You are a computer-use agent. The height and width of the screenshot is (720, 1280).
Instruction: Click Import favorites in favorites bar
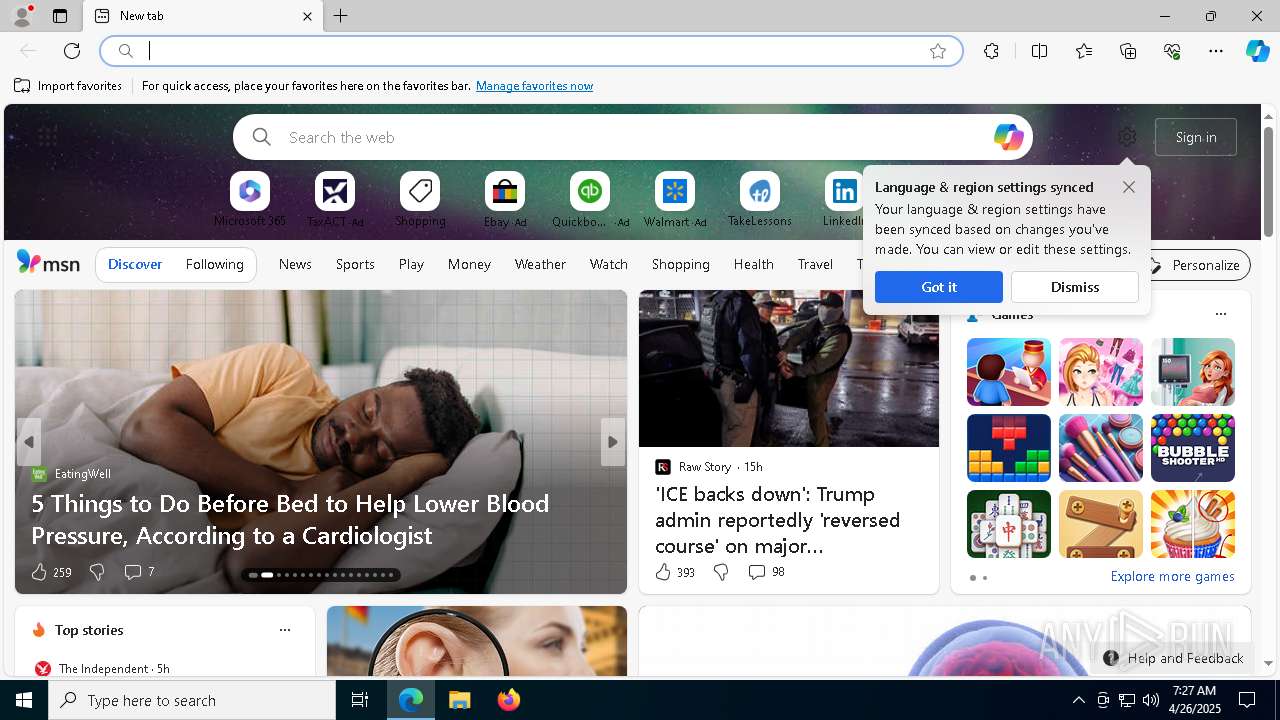click(x=68, y=86)
